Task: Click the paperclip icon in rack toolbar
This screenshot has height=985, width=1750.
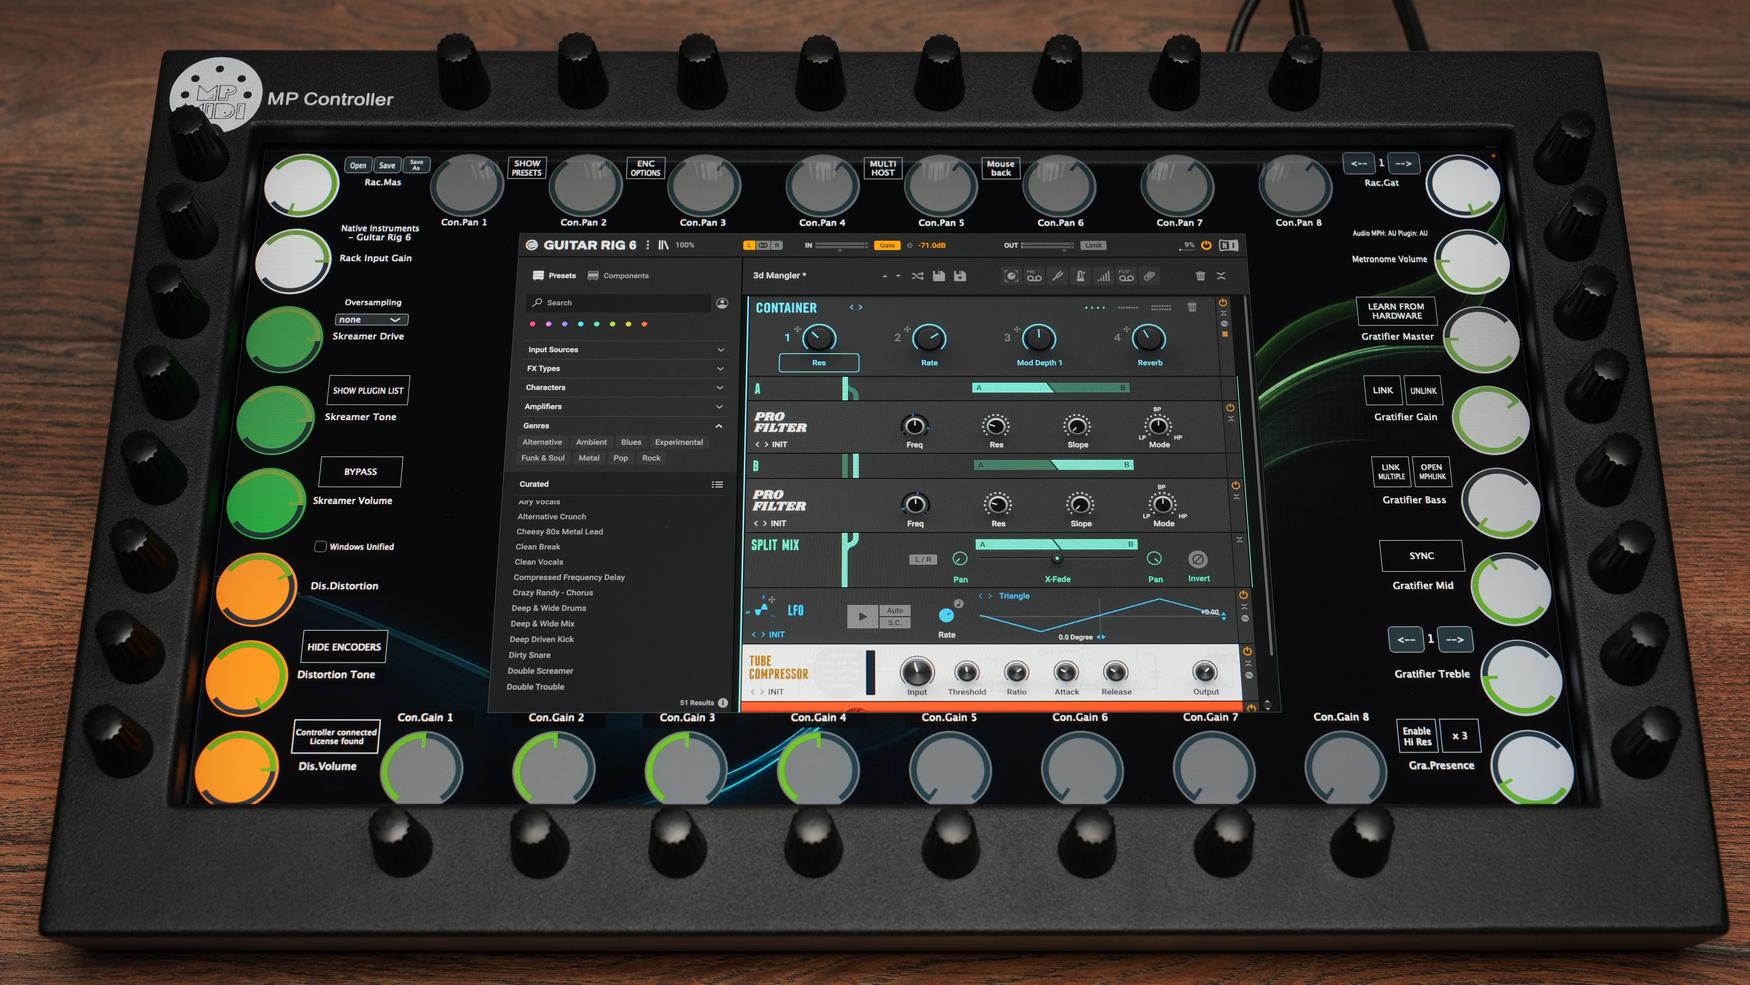Action: point(1150,276)
